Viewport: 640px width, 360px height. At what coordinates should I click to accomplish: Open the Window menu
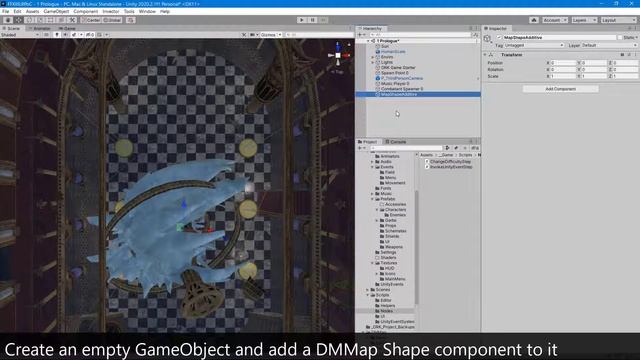(147, 11)
